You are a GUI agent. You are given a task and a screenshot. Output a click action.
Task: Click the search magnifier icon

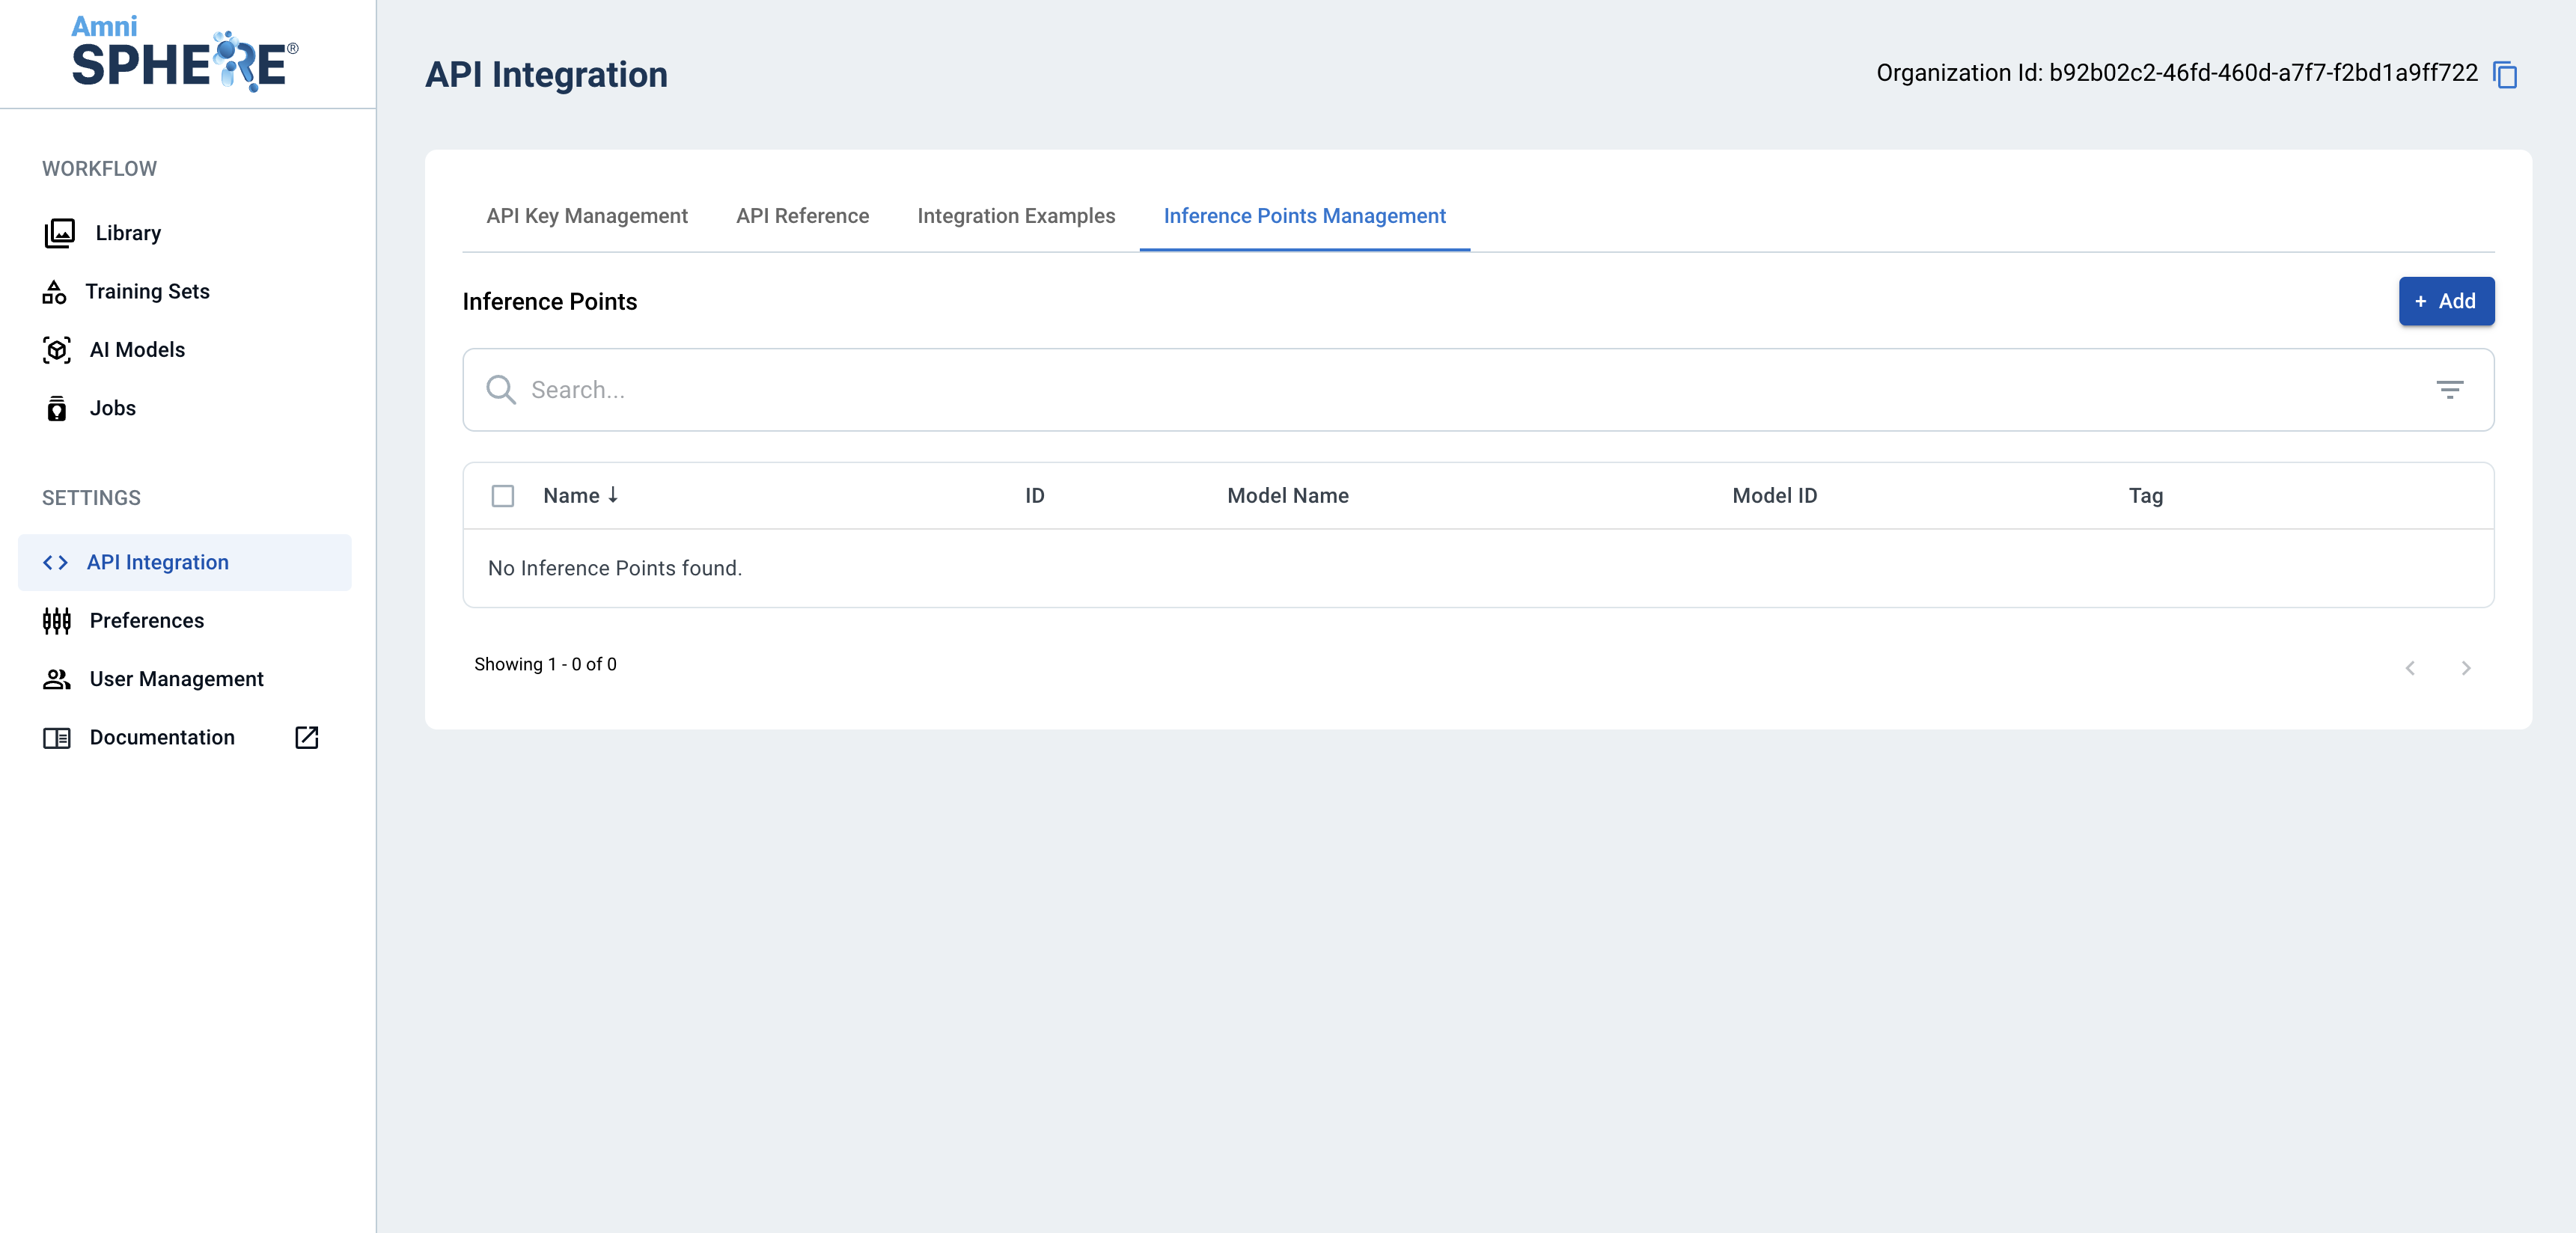click(500, 390)
